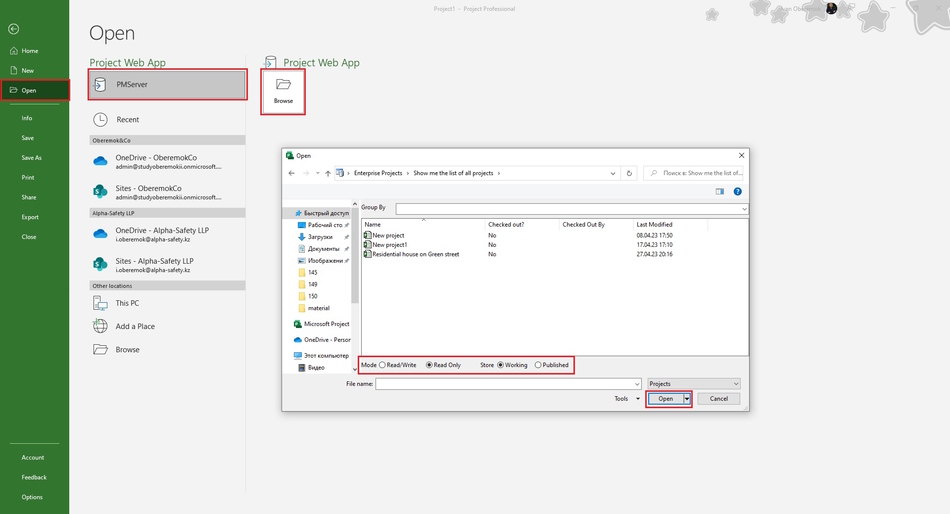Refresh the dialog folder view
The width and height of the screenshot is (950, 514).
click(629, 173)
